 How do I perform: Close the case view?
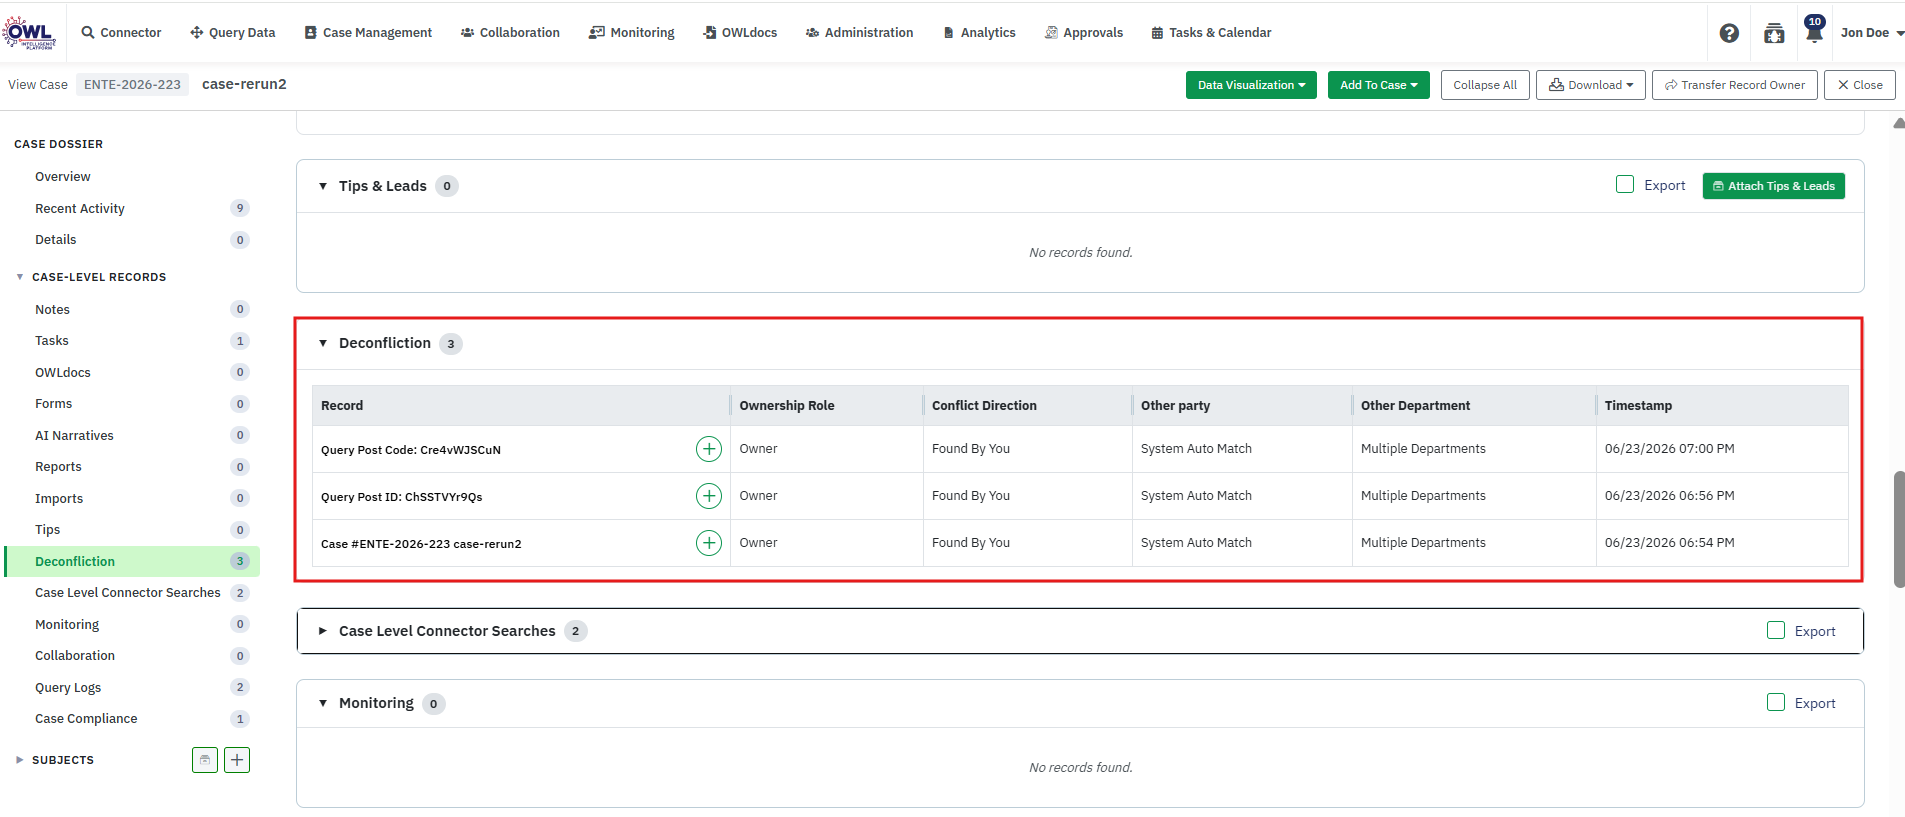pos(1860,85)
